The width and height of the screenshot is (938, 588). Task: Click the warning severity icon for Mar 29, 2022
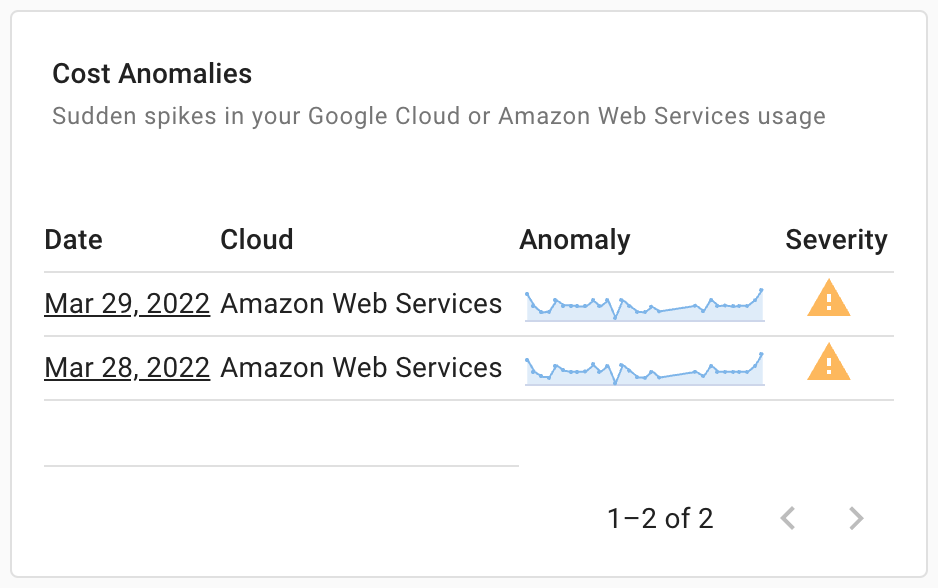(x=828, y=299)
